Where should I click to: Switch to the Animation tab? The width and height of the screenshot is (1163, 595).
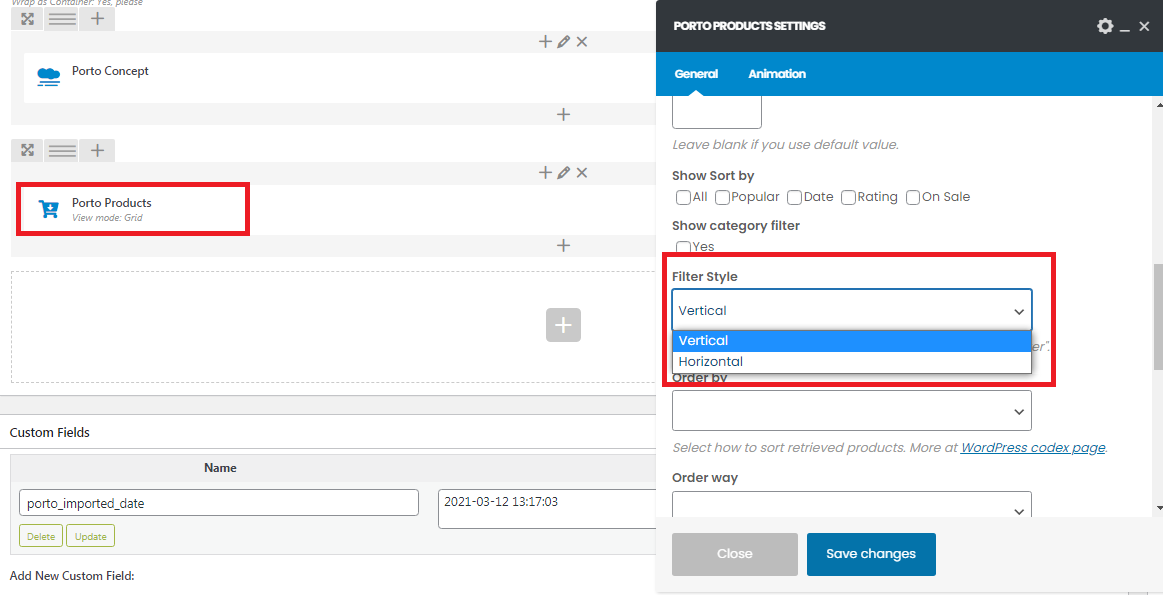[x=777, y=73]
